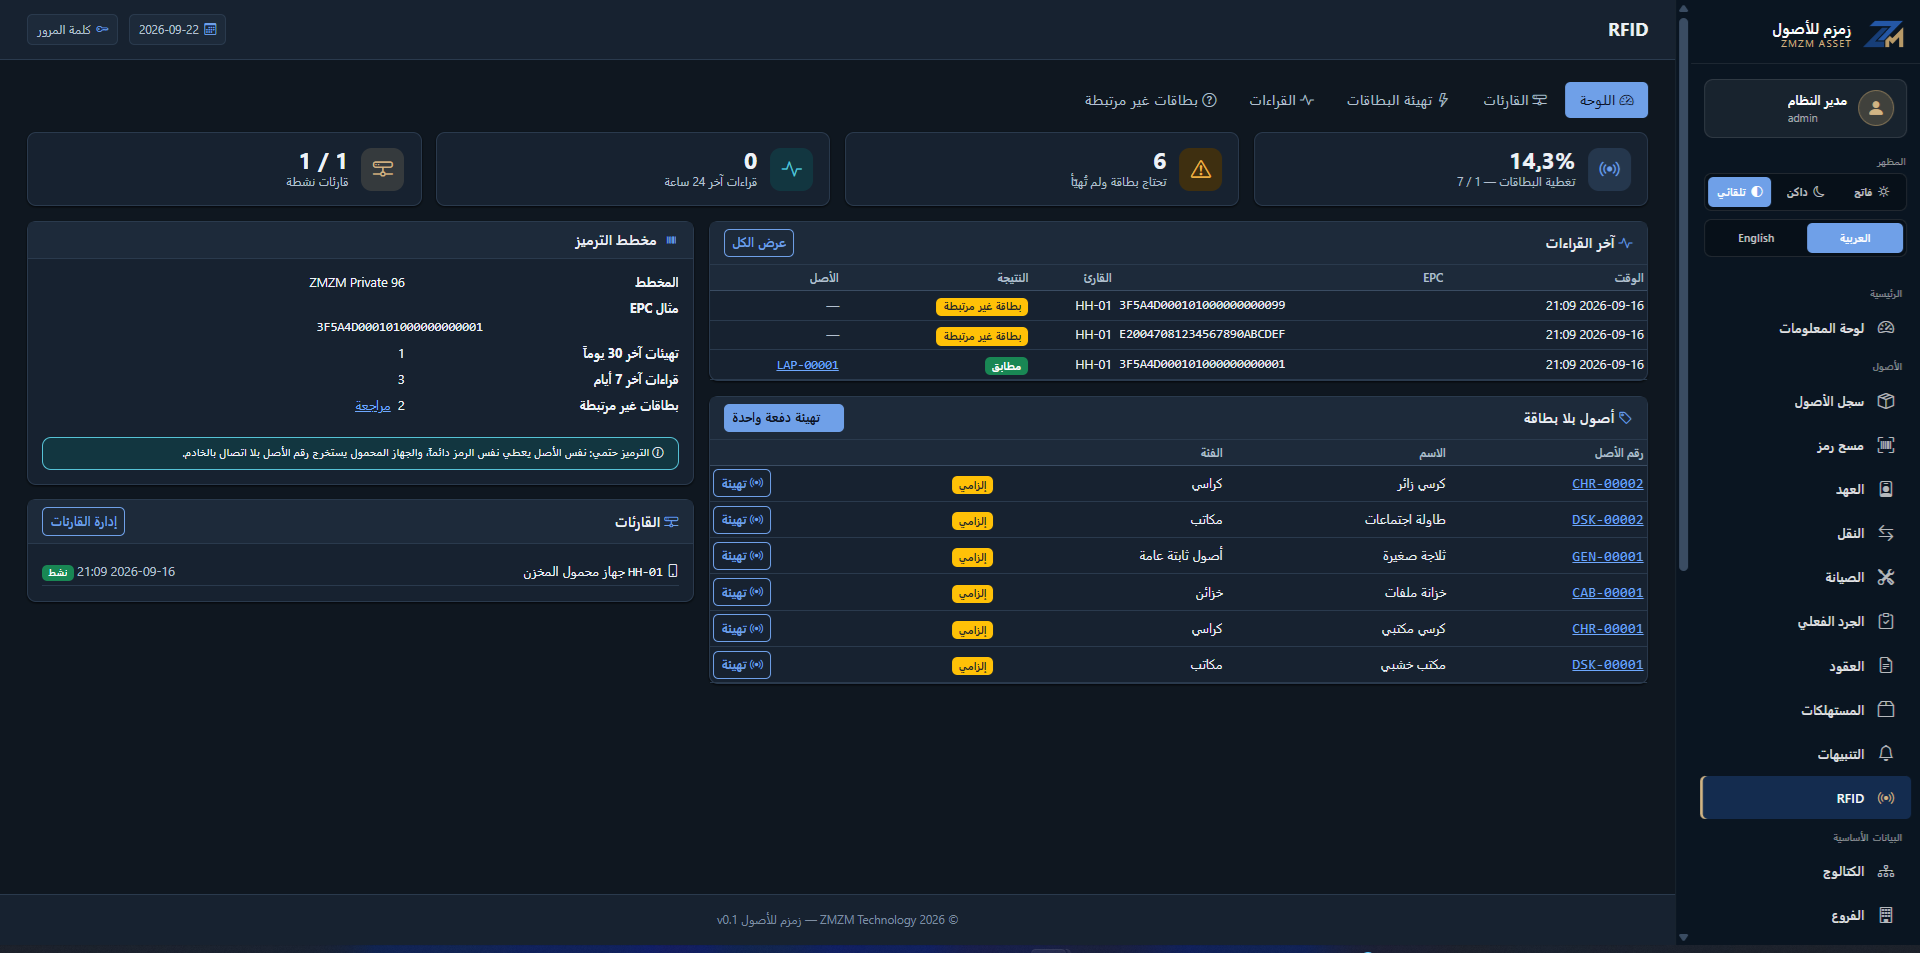Click the alerts bell icon
This screenshot has height=953, width=1920.
click(x=1886, y=753)
